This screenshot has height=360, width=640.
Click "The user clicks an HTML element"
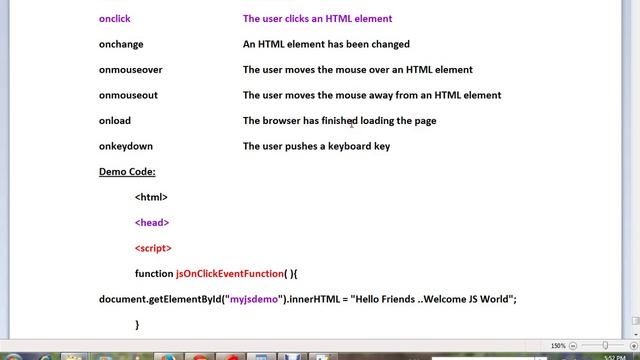tap(317, 19)
